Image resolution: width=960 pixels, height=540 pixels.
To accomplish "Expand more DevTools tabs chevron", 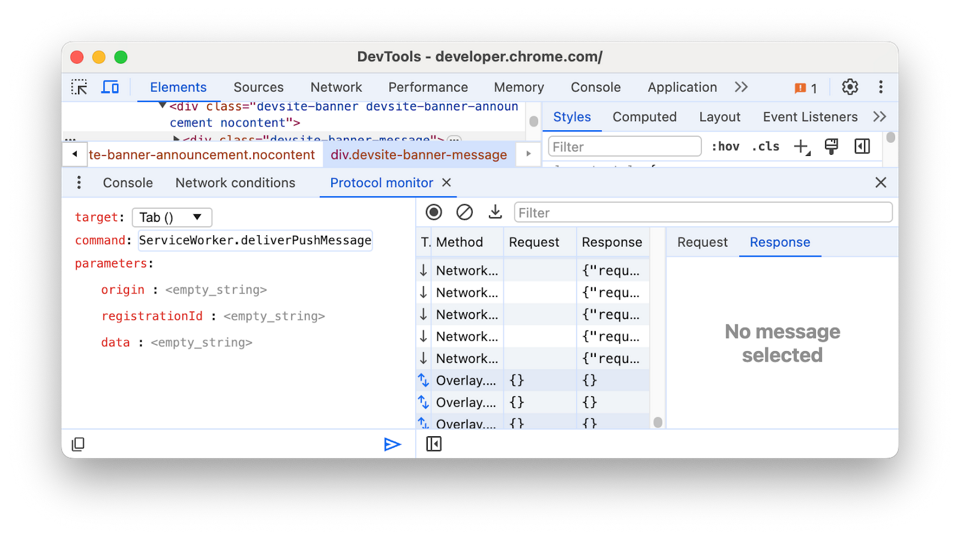I will [x=741, y=87].
